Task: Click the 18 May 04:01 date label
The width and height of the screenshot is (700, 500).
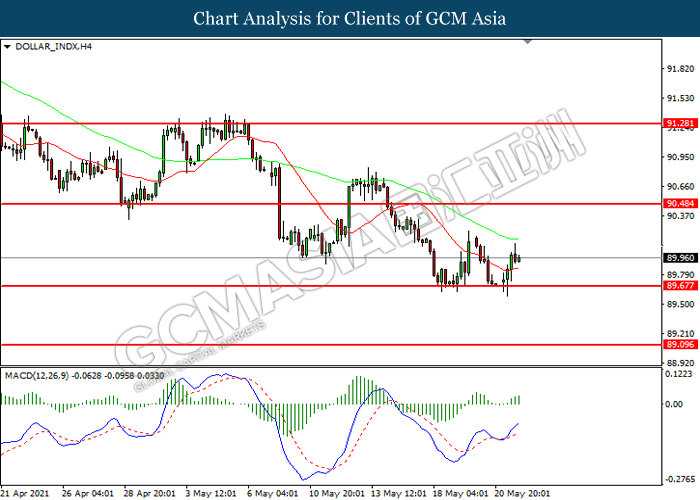Action: point(460,494)
